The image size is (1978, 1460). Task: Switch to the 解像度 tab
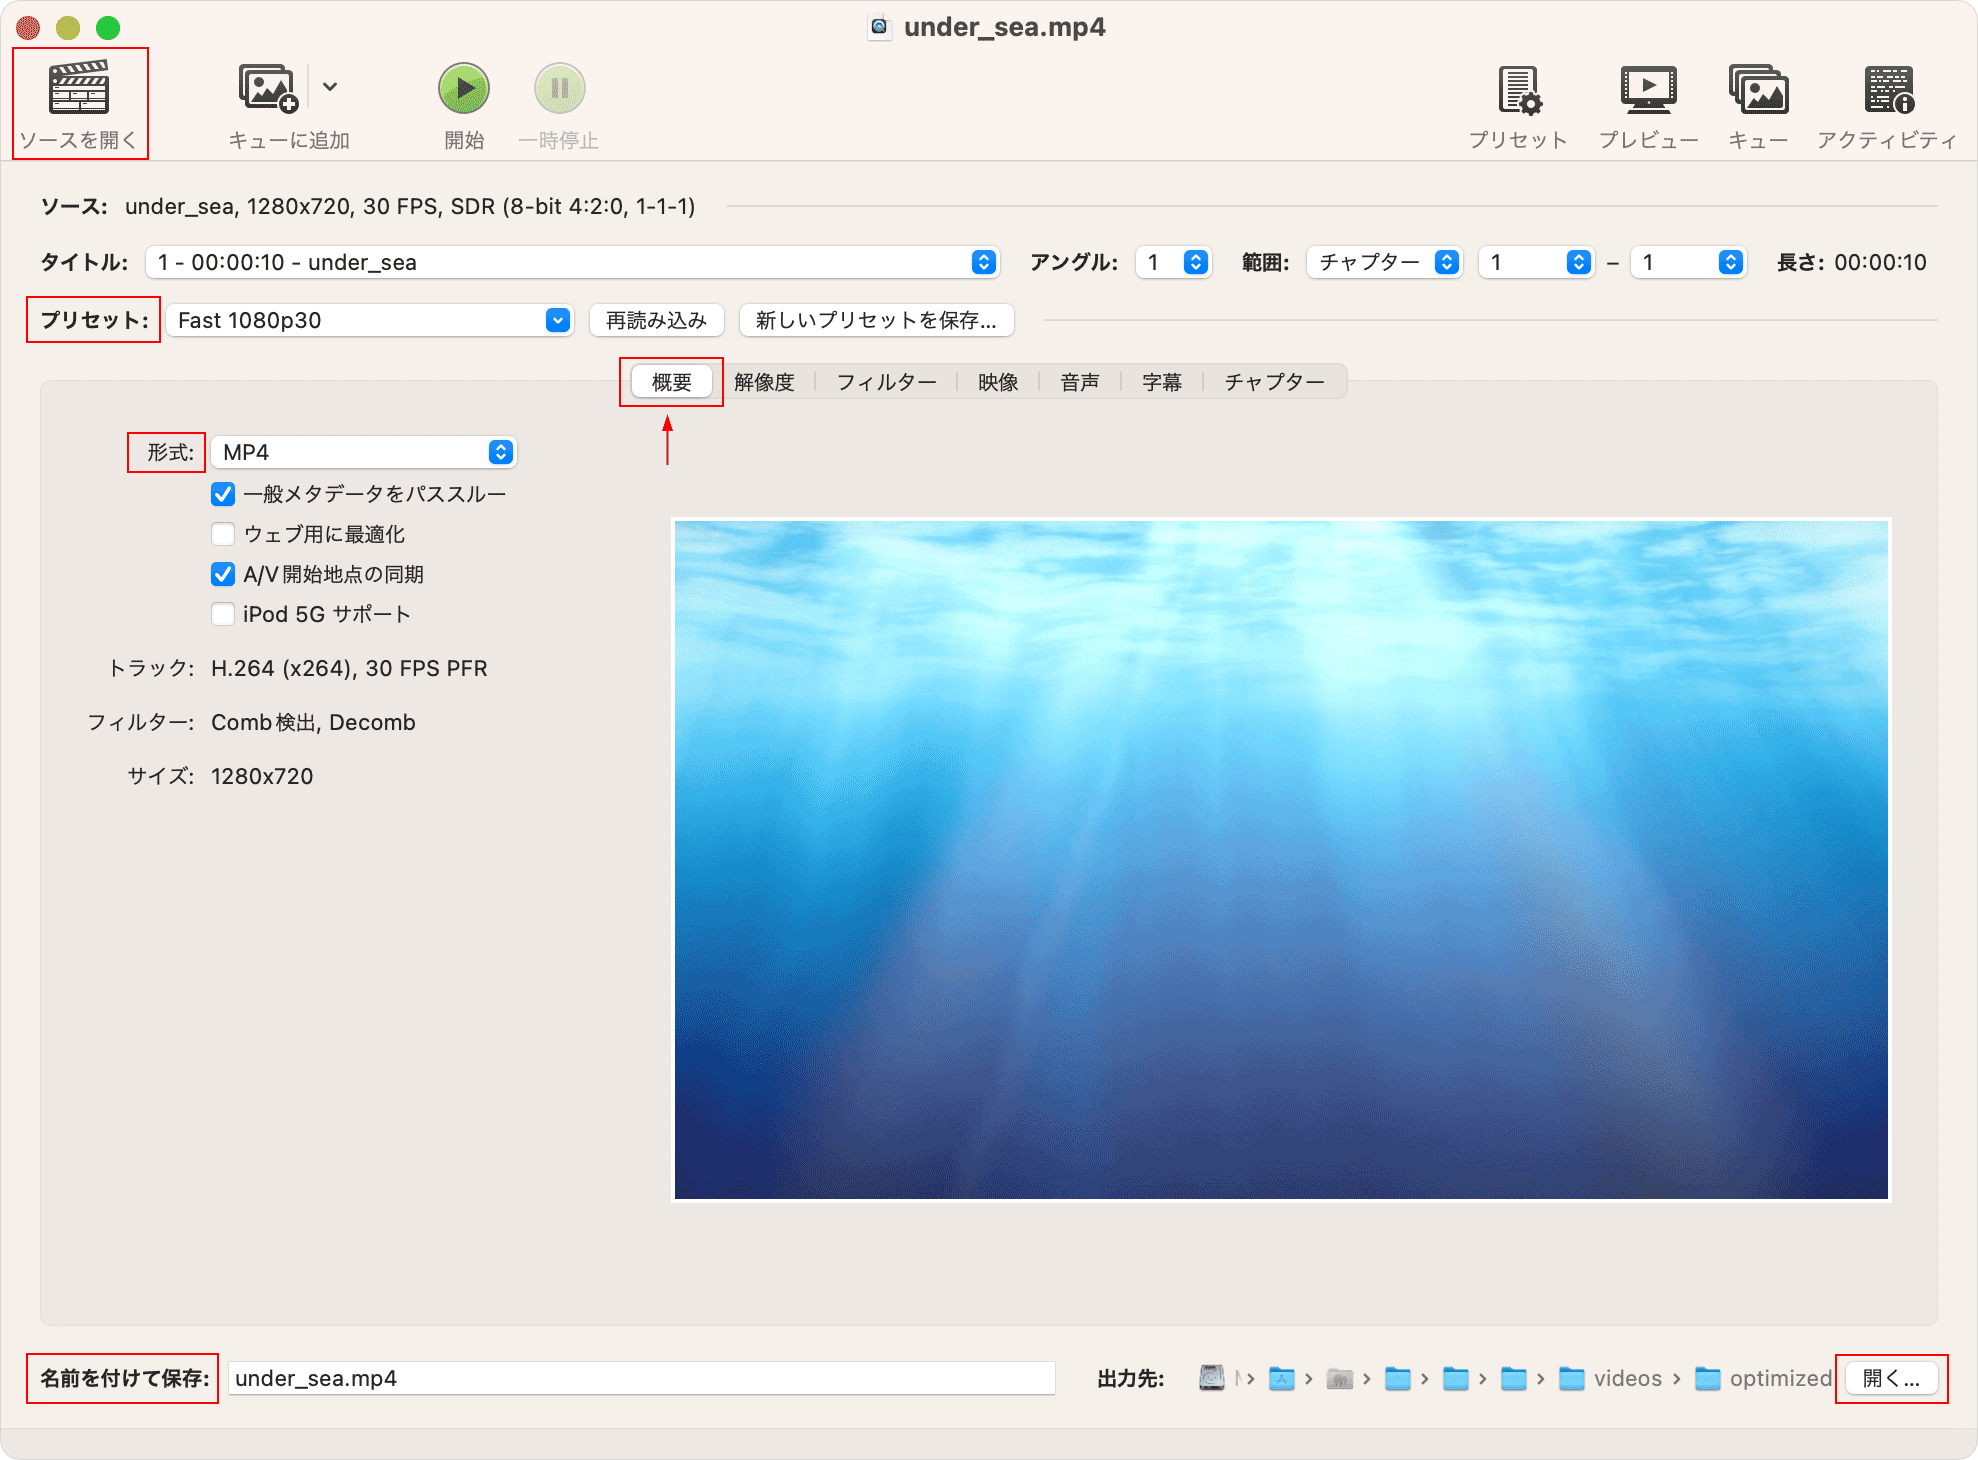764,382
